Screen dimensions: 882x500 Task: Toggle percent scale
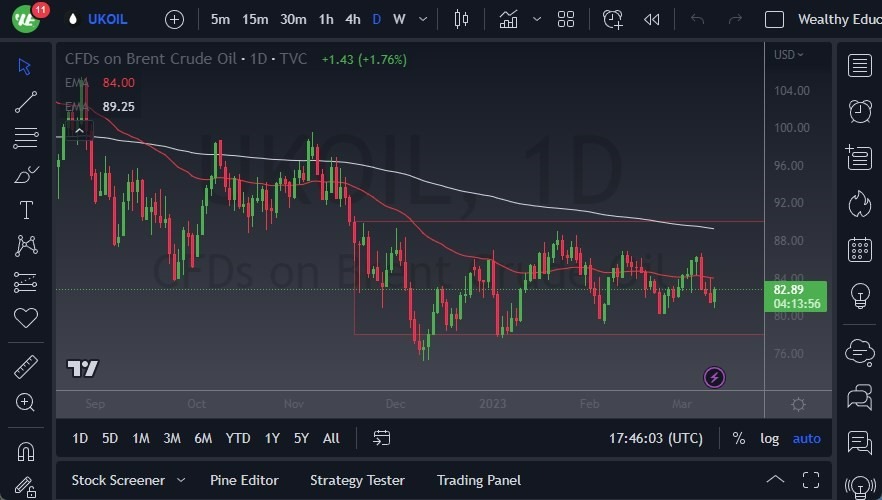click(x=738, y=438)
